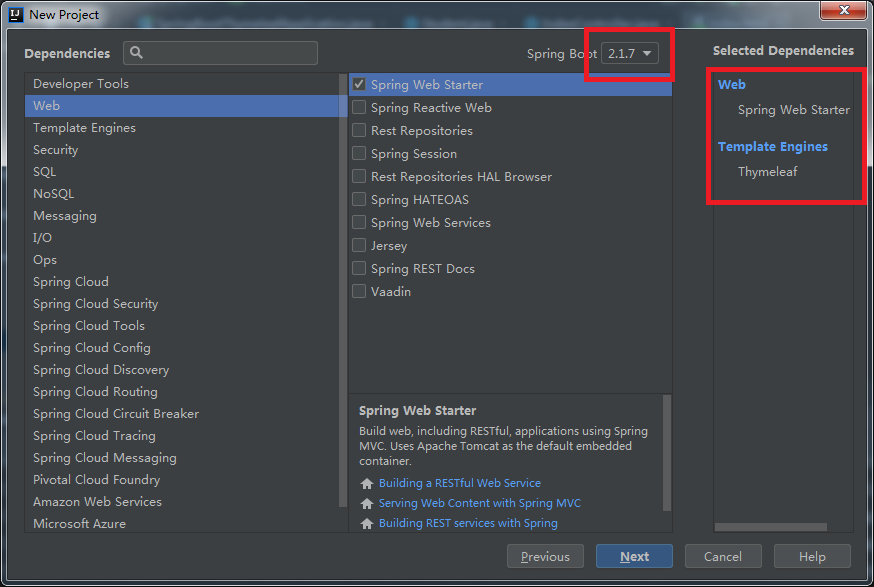Viewport: 874px width, 587px height.
Task: Check the Spring REST Docs box
Action: click(359, 269)
